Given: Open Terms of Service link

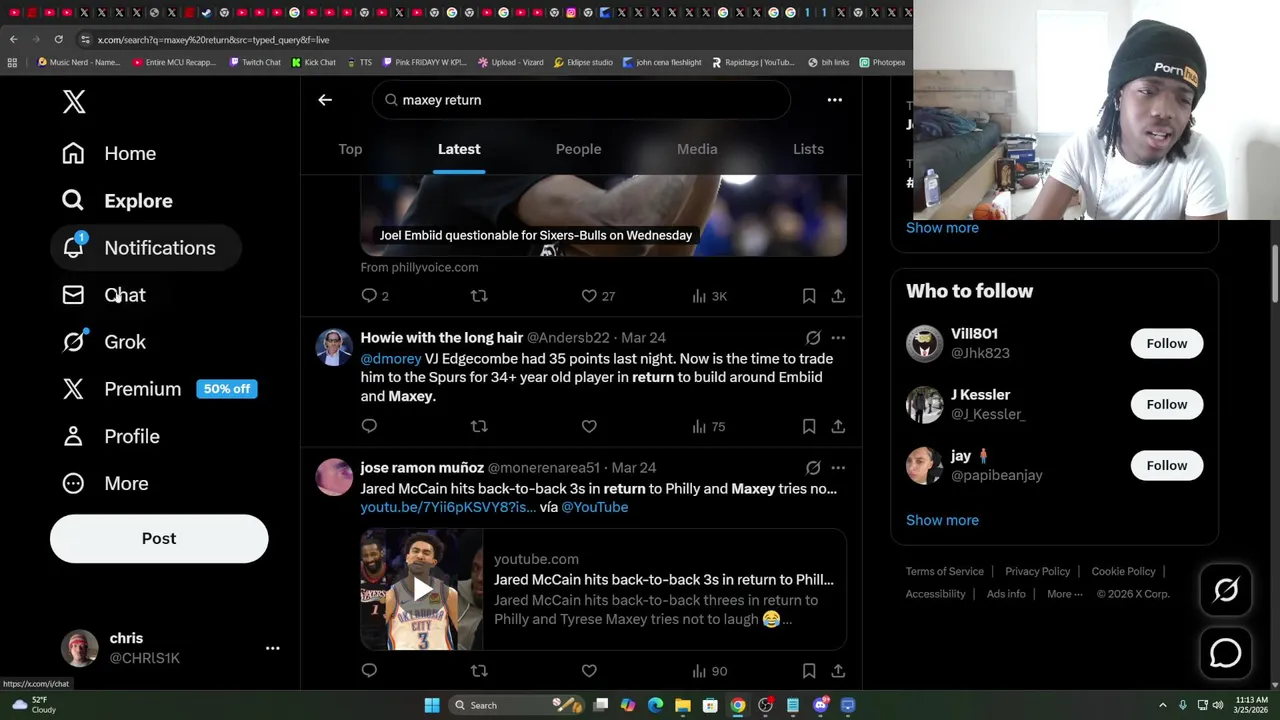Looking at the screenshot, I should pyautogui.click(x=945, y=571).
